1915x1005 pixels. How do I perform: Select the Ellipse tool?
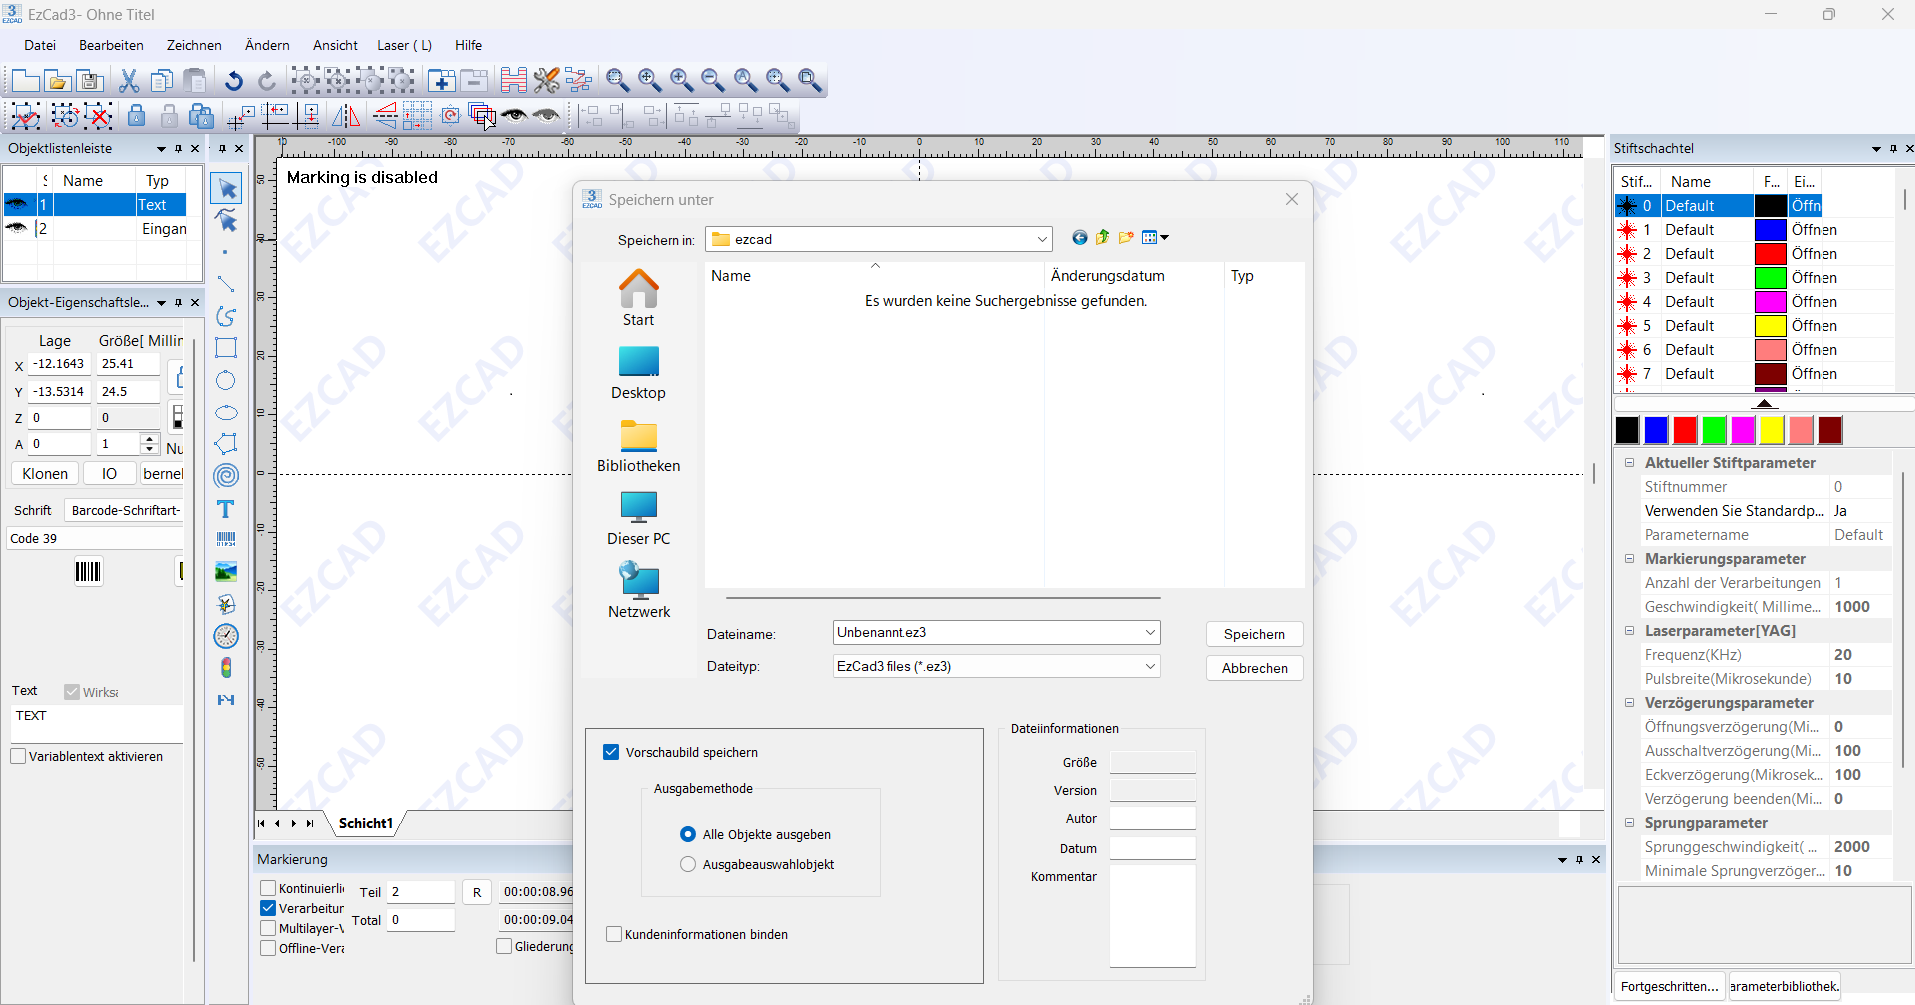coord(227,412)
